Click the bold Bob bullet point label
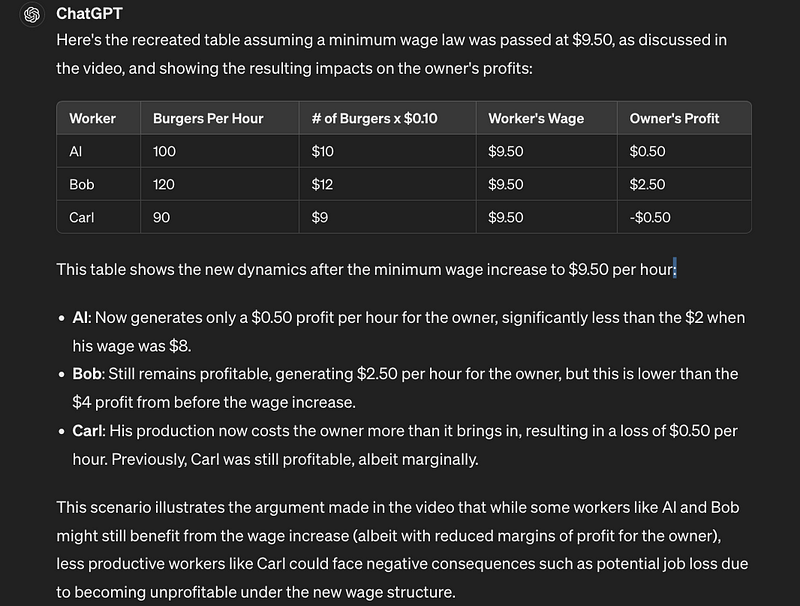The width and height of the screenshot is (800, 606). (x=86, y=374)
